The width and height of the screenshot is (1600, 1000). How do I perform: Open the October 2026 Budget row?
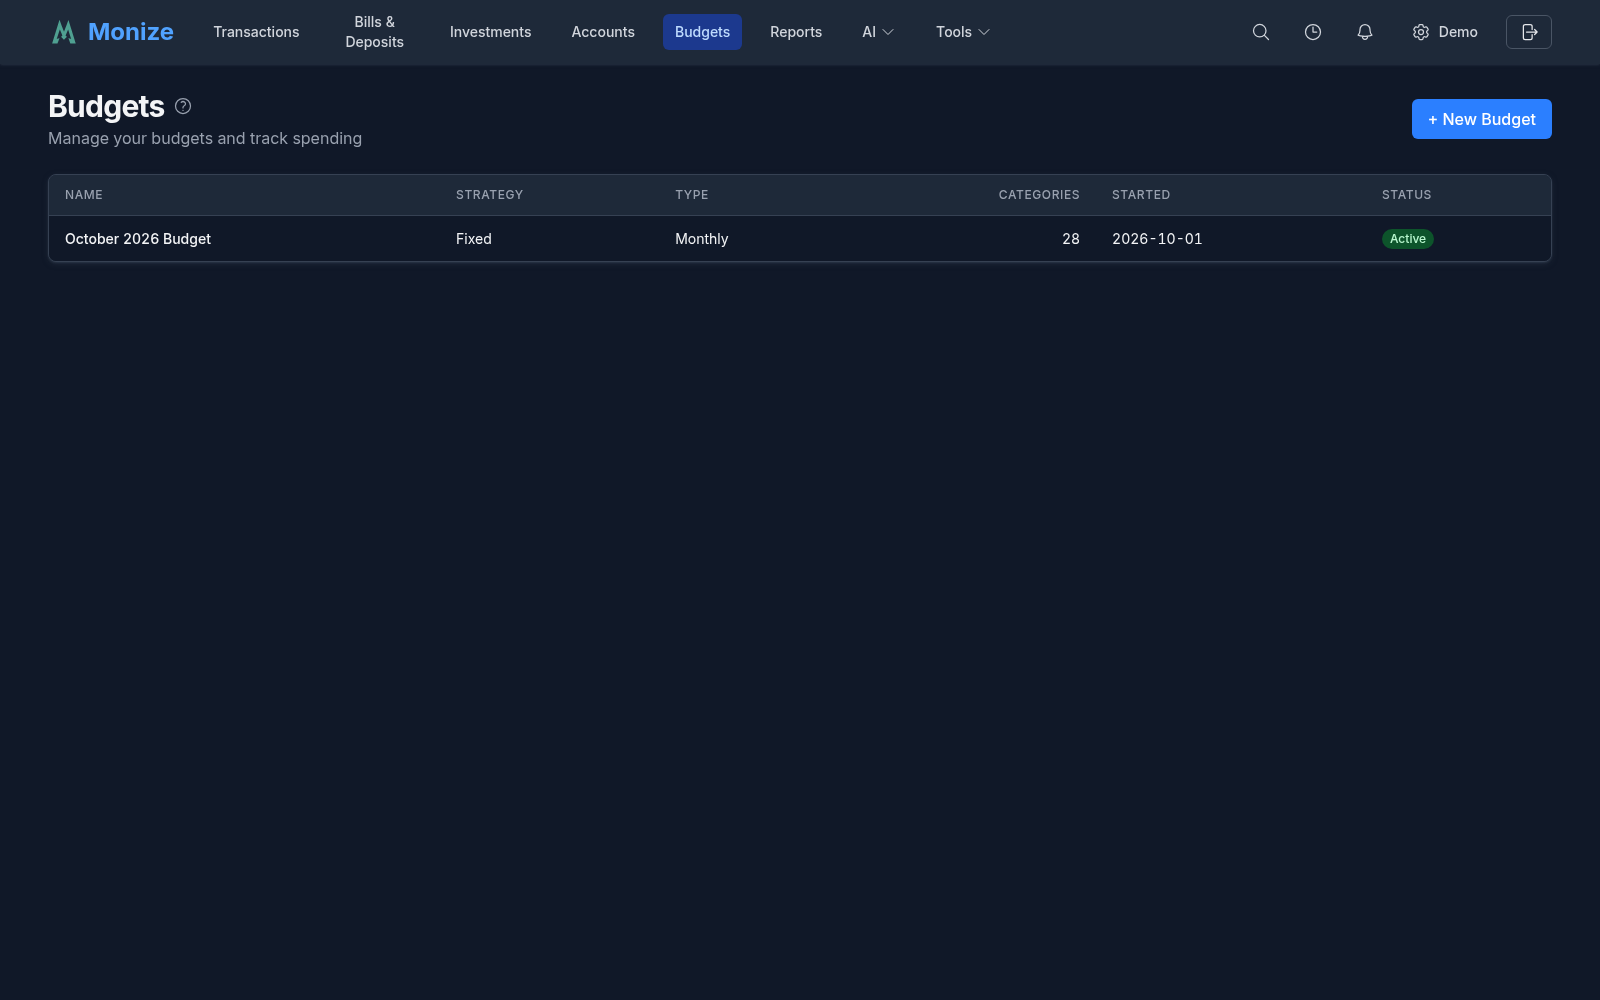(800, 239)
